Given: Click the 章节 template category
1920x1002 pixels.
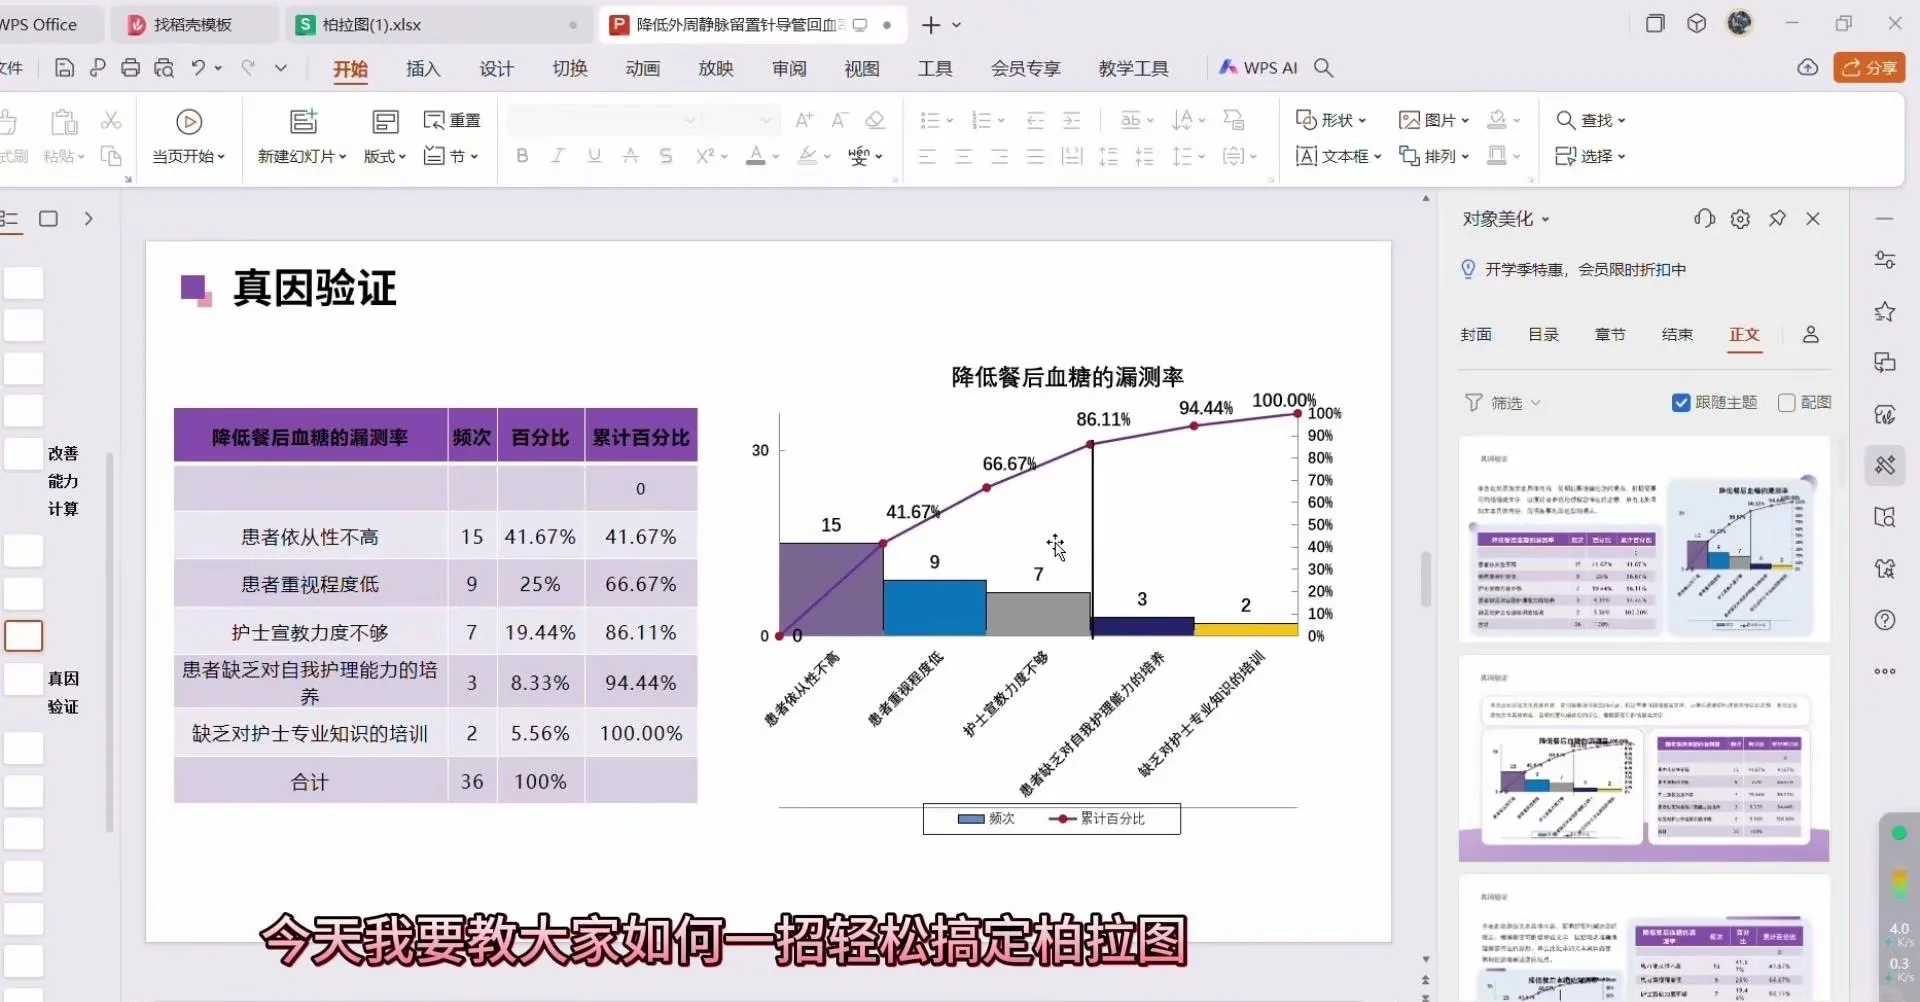Looking at the screenshot, I should [1610, 335].
